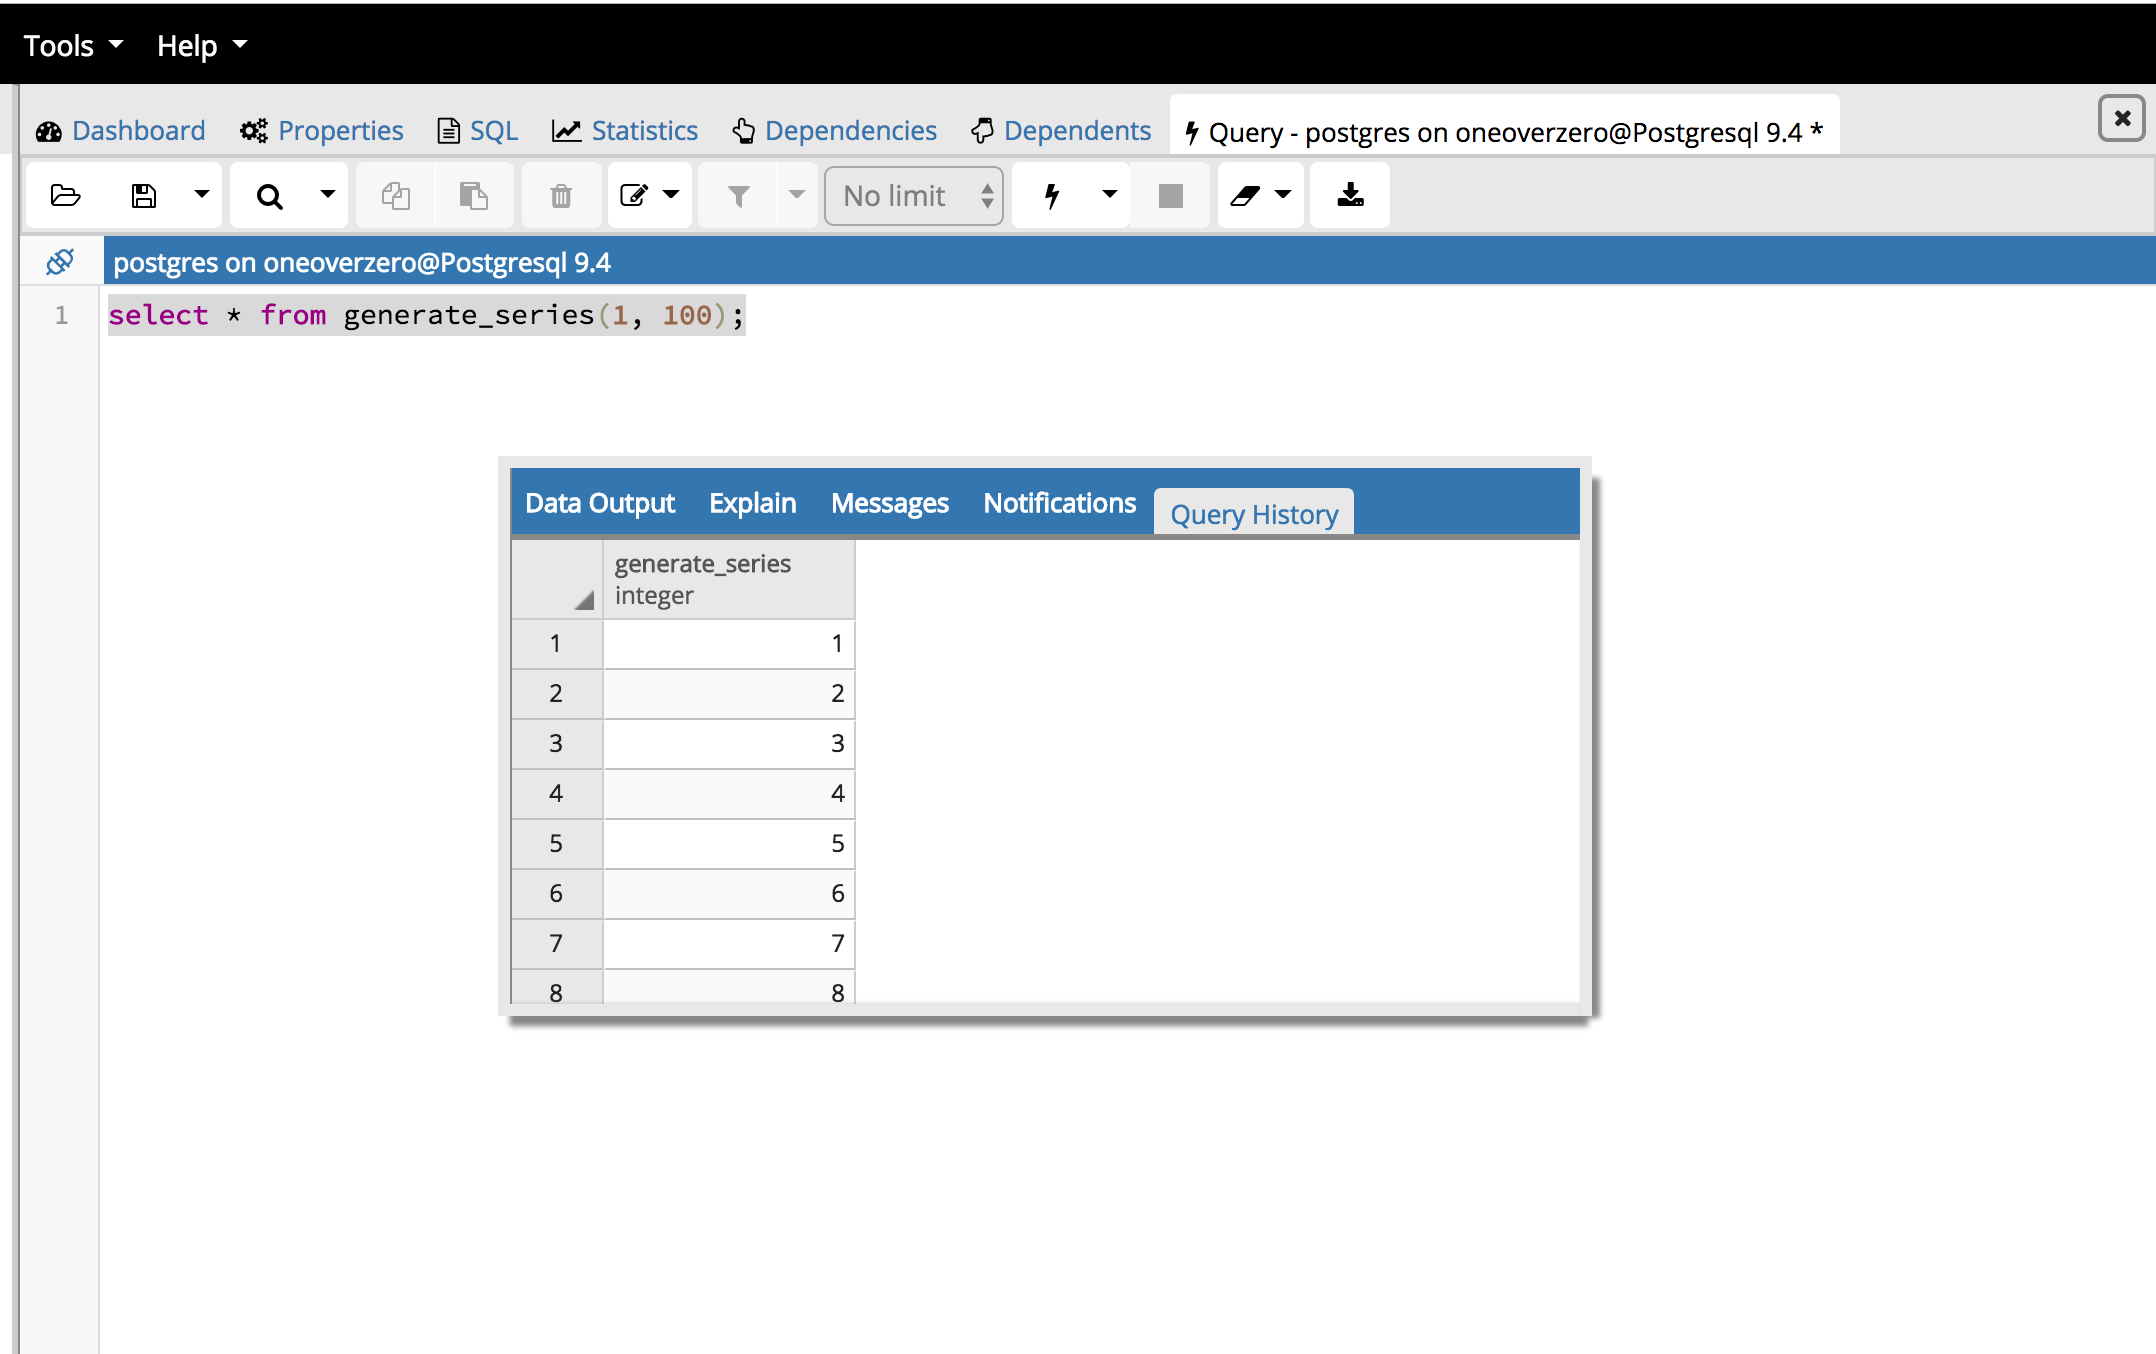2156x1354 pixels.
Task: Open the Tools menu
Action: click(x=72, y=45)
